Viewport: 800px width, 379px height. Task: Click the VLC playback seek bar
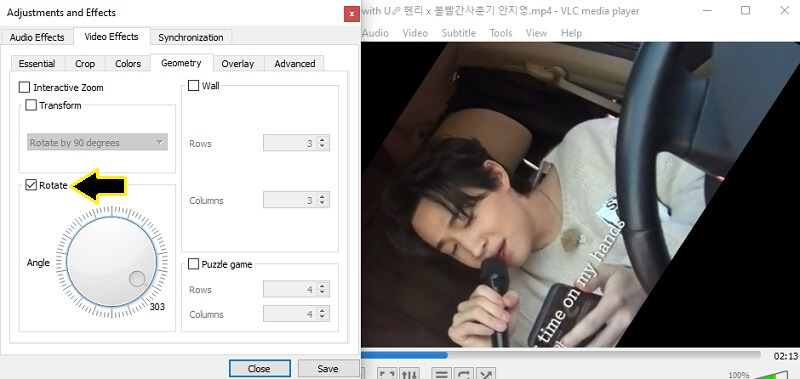tap(561, 355)
